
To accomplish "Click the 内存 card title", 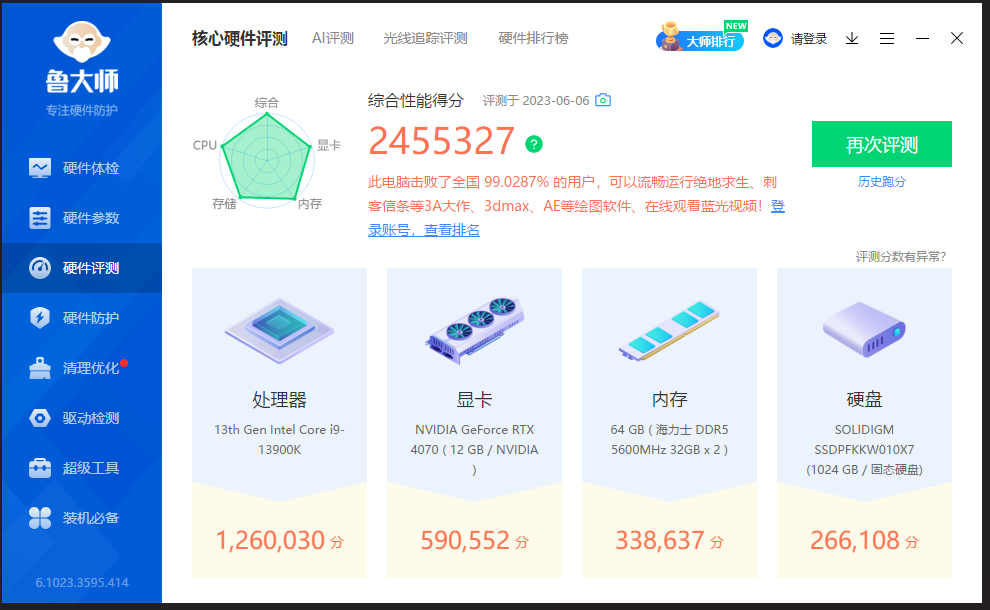I will (x=669, y=399).
